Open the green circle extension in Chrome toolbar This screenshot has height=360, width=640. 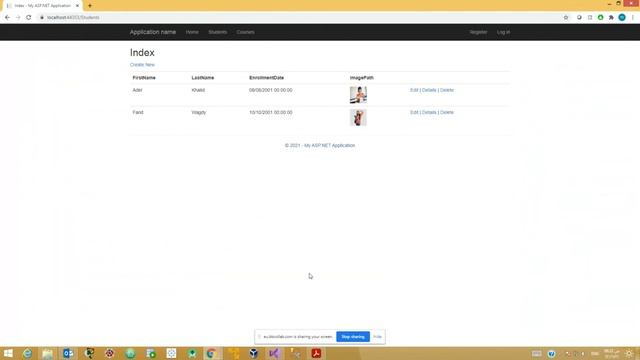600,18
